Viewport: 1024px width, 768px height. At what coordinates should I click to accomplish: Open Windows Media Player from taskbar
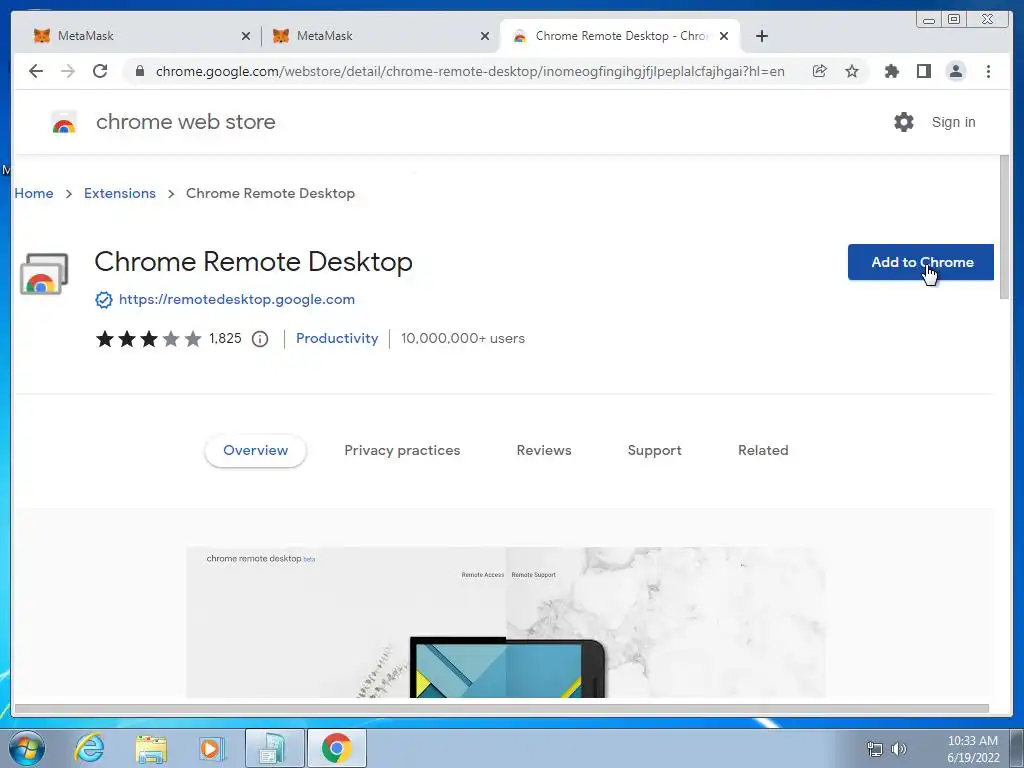(x=212, y=748)
